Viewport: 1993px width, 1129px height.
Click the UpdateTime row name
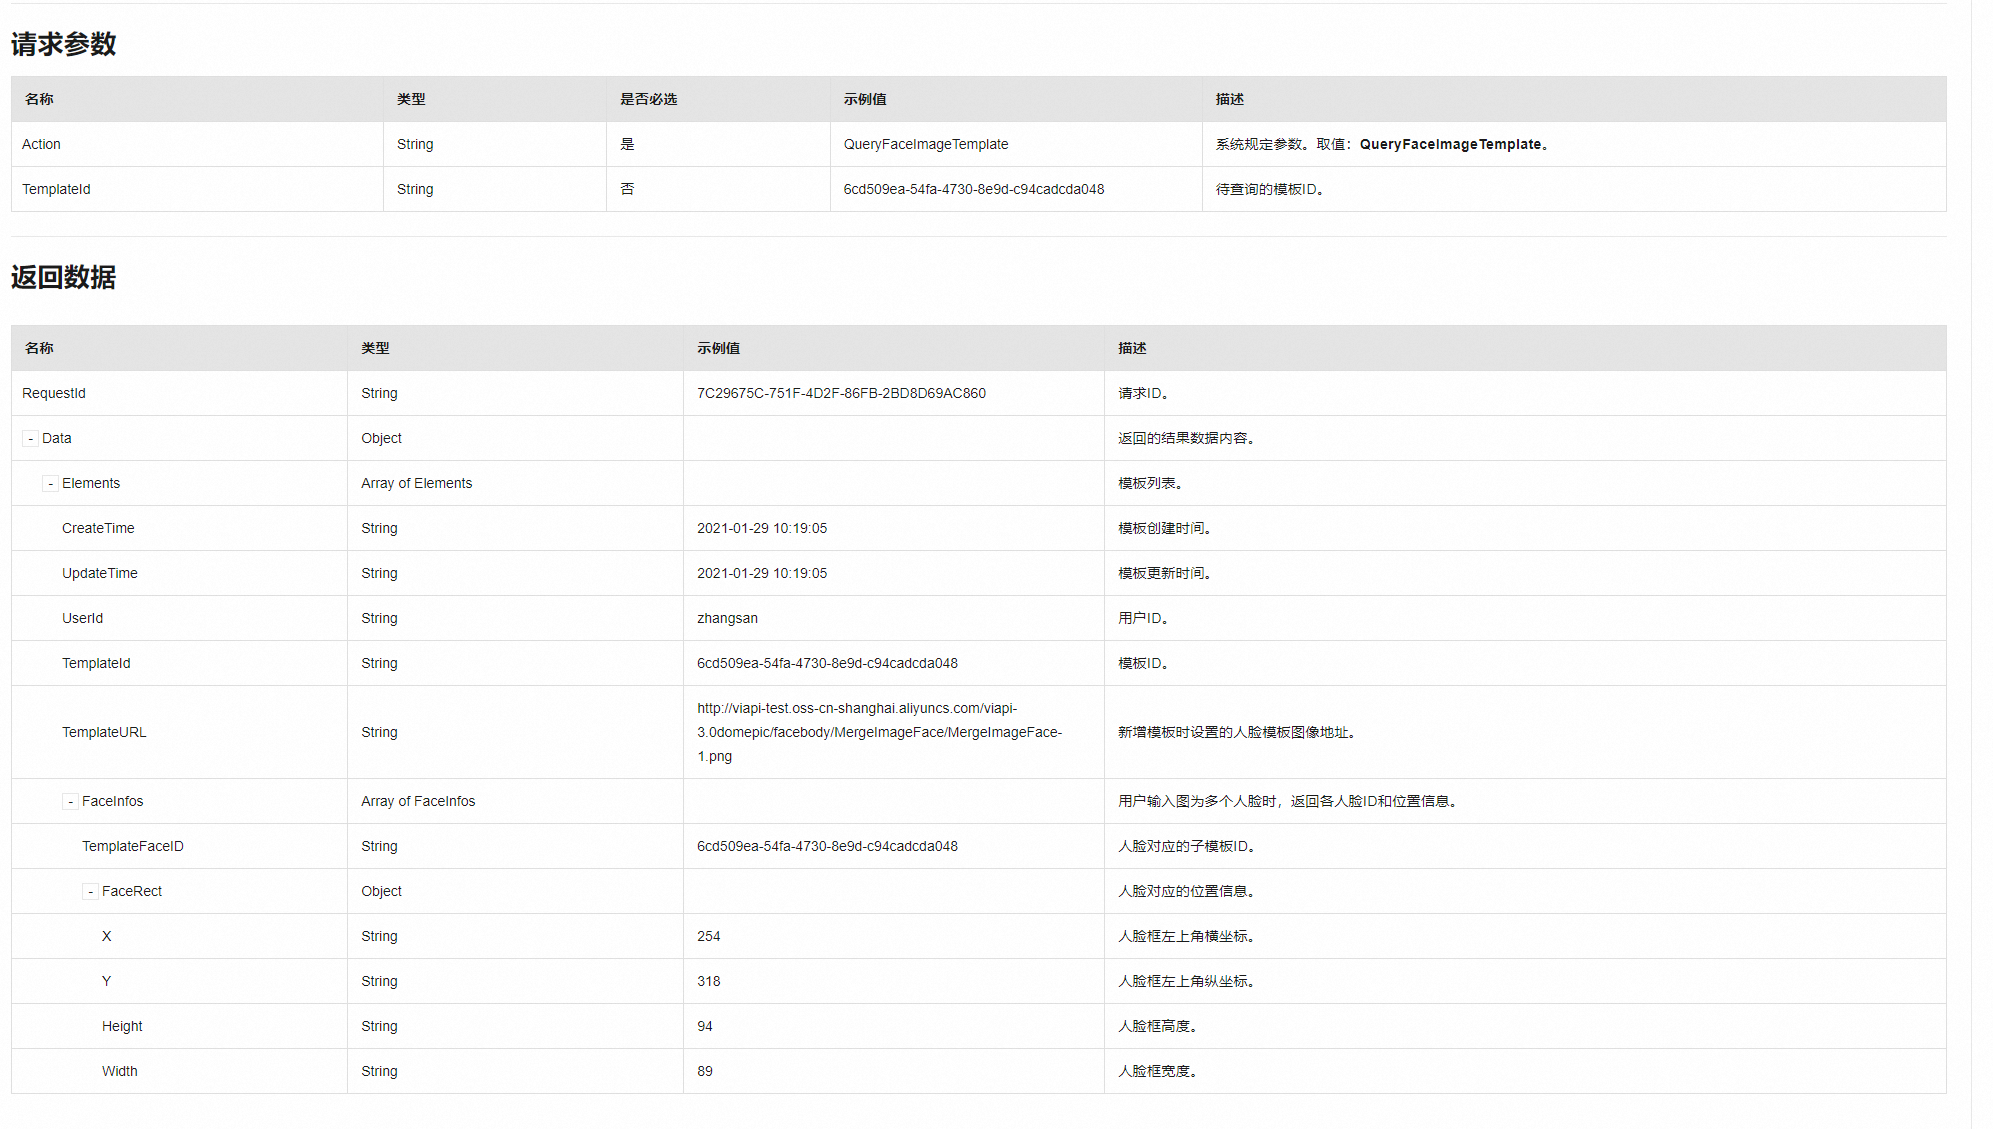[100, 573]
